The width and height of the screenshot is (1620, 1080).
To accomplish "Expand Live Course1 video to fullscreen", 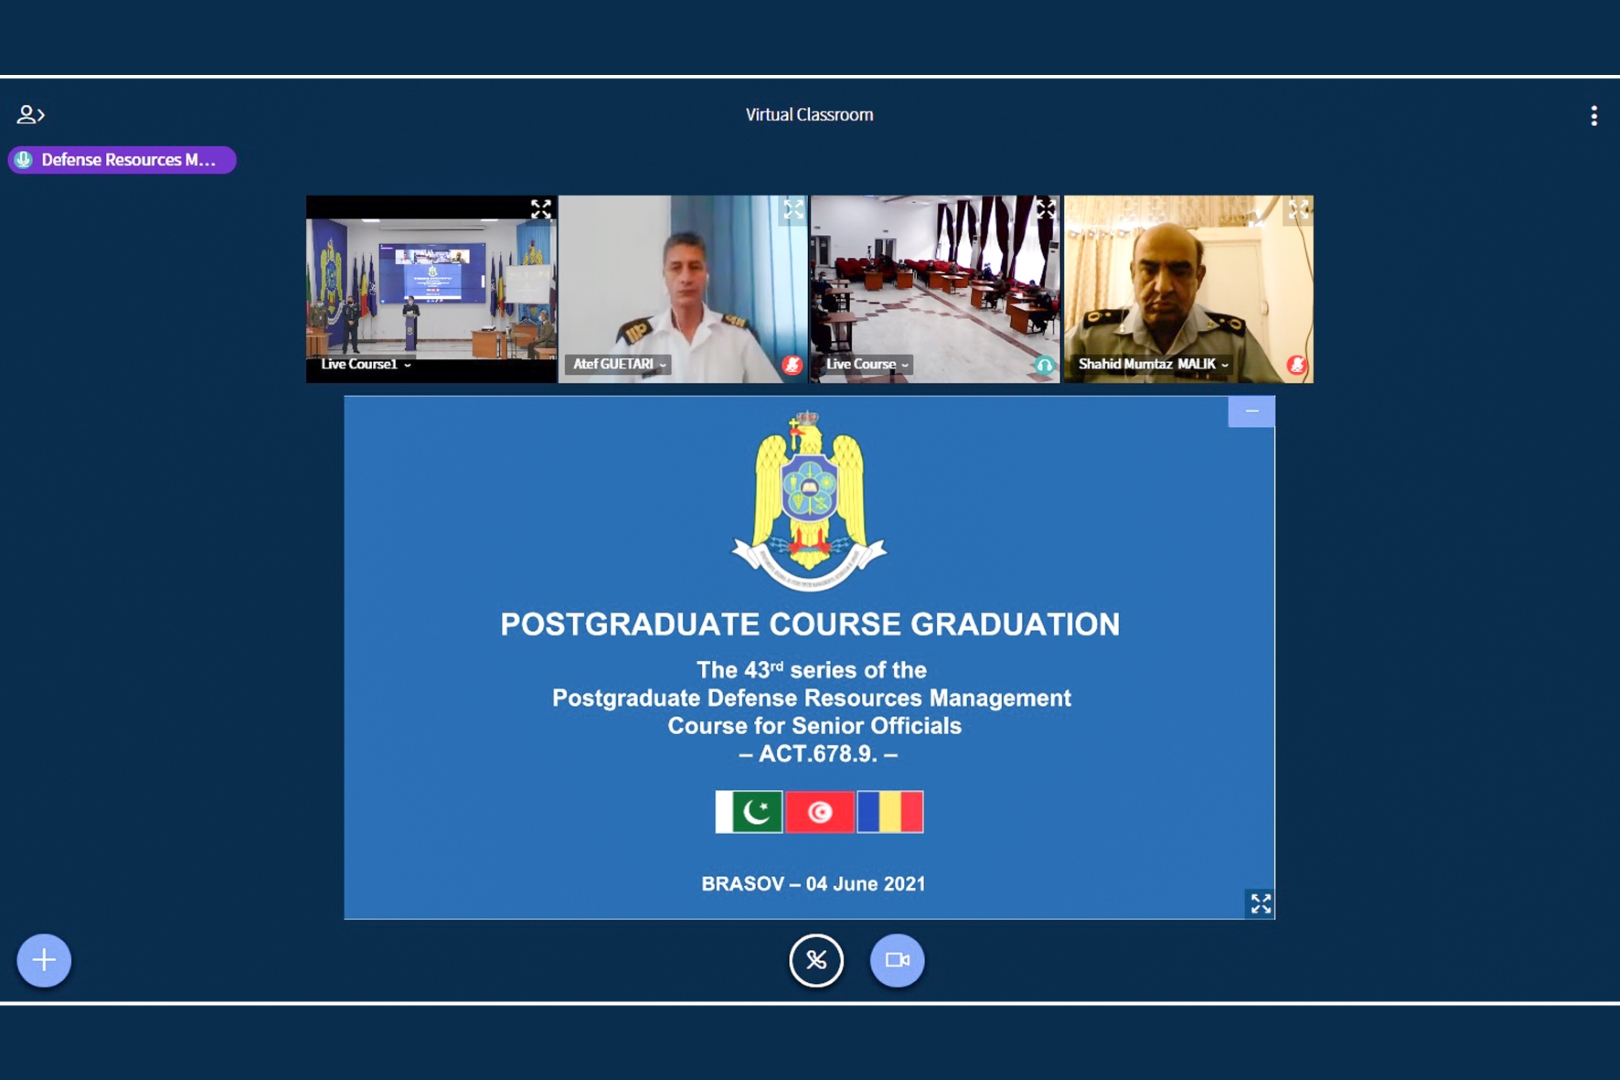I will coord(541,209).
